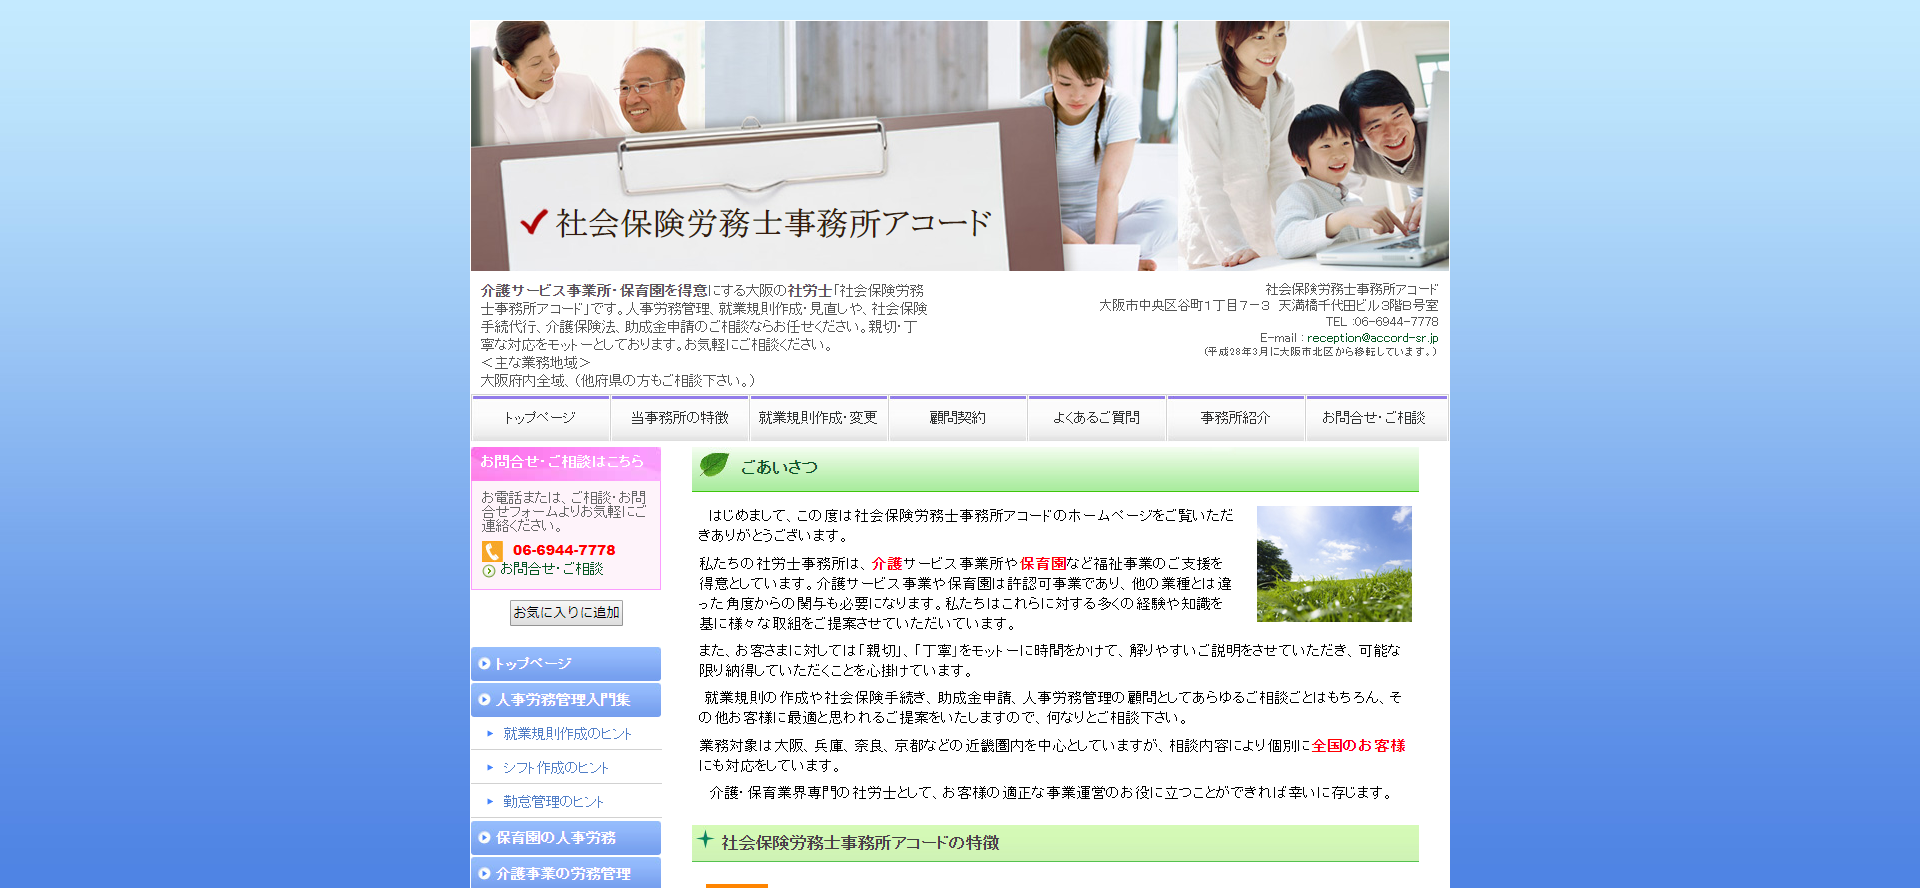The height and width of the screenshot is (888, 1920).
Task: Click the reception@accord-sr.jp email link
Action: click(x=1372, y=338)
